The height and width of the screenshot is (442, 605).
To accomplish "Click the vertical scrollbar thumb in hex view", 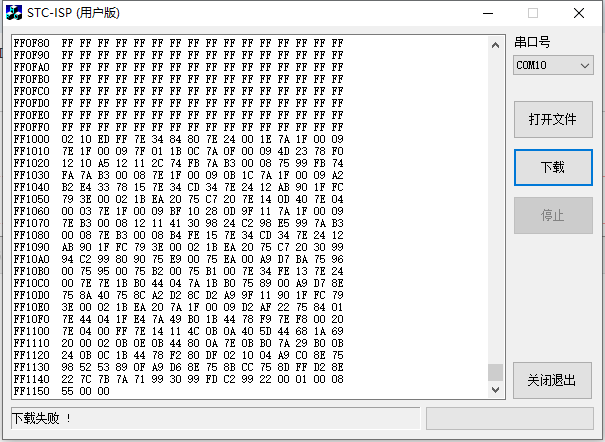I will 495,372.
